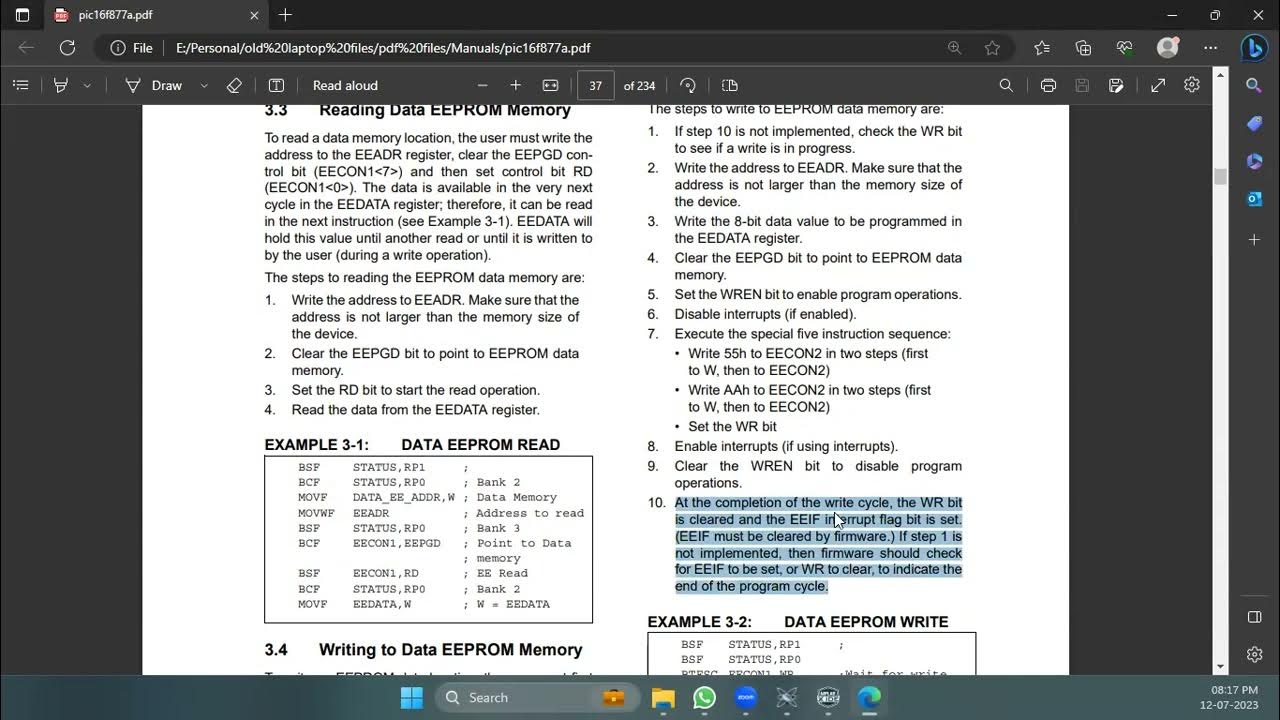
Task: Enter PDF full screen mode
Action: point(1158,85)
